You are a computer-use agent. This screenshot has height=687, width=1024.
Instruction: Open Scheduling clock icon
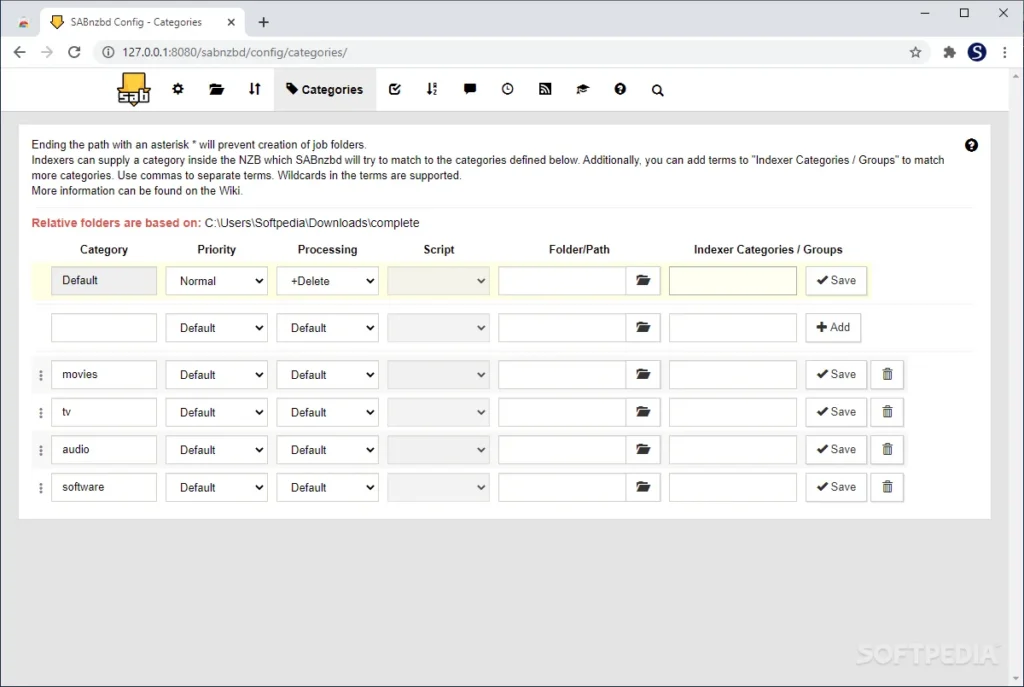point(507,89)
